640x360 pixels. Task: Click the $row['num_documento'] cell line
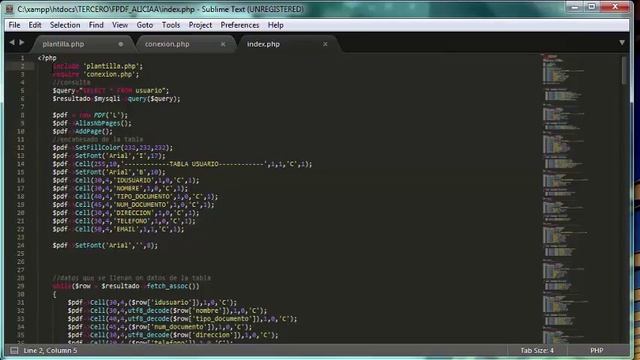pos(160,327)
